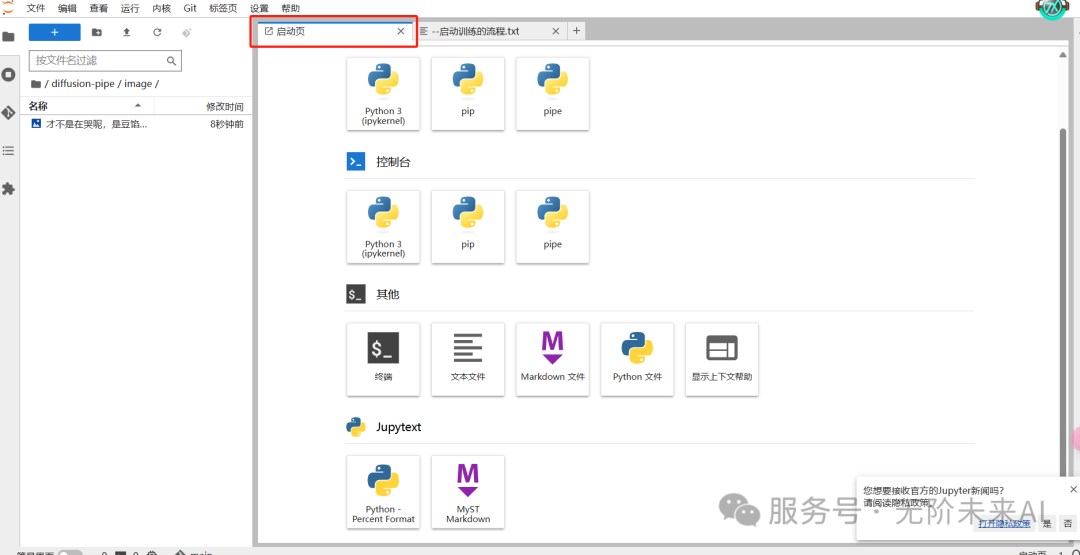Refresh the file browser list
The width and height of the screenshot is (1080, 555).
click(157, 32)
